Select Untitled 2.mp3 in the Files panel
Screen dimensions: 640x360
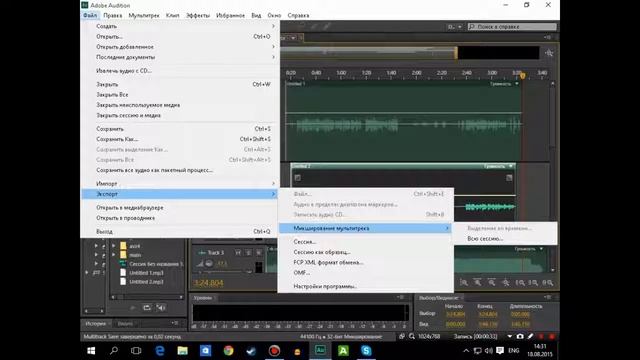pyautogui.click(x=146, y=282)
